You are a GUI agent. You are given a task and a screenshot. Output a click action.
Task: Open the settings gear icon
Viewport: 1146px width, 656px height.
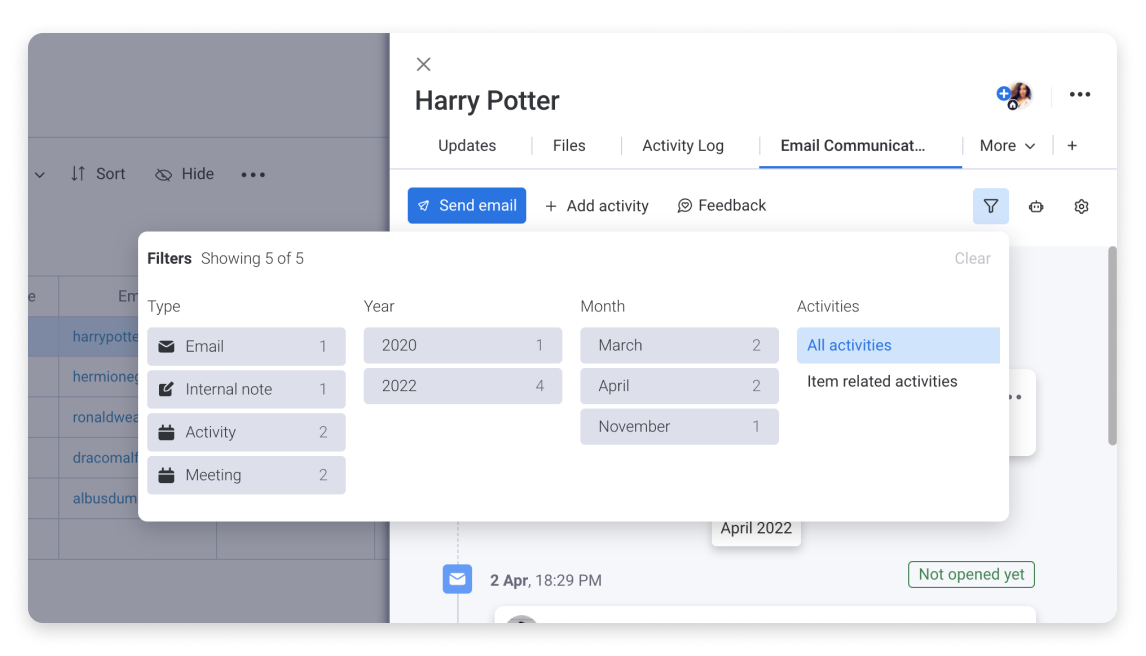1081,207
